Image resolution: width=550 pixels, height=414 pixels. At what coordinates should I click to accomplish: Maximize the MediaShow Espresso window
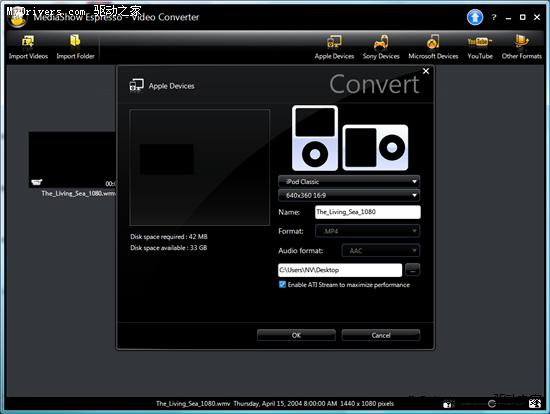click(523, 17)
